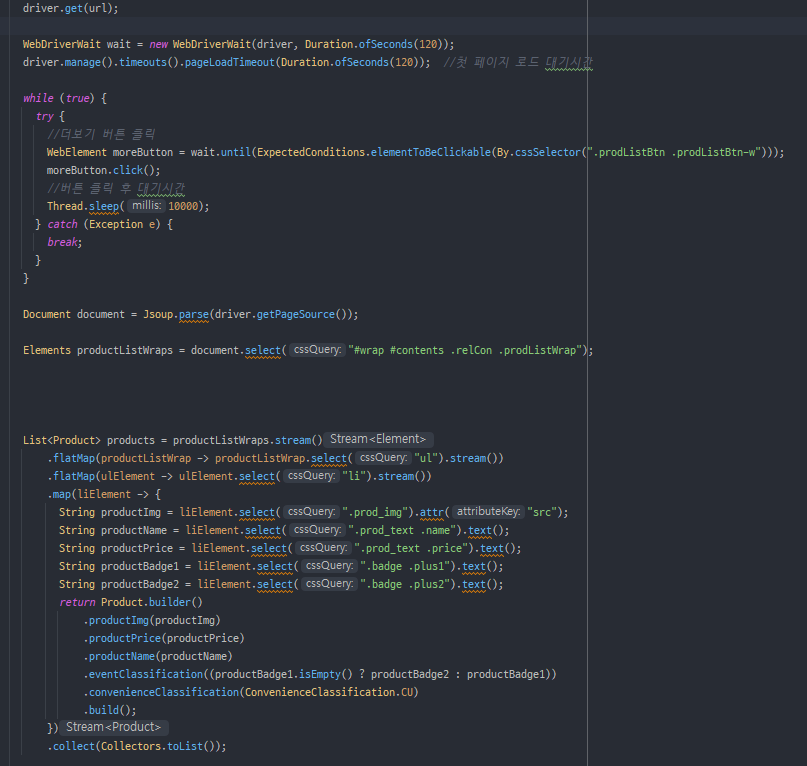
Task: Place cursor on the 'while' keyword
Action: click(x=38, y=98)
